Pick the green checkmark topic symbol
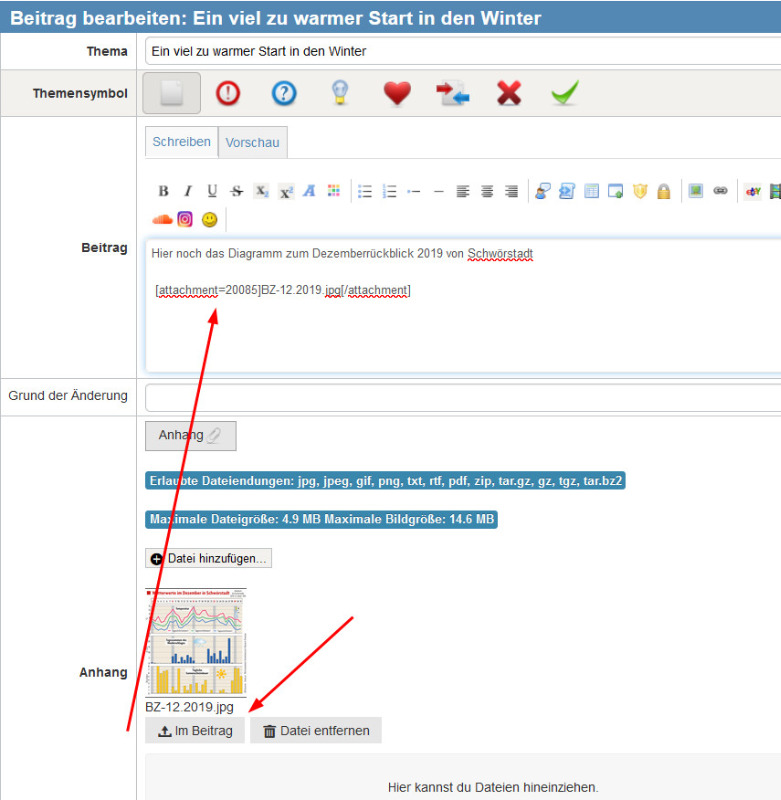Image resolution: width=781 pixels, height=800 pixels. pos(565,93)
